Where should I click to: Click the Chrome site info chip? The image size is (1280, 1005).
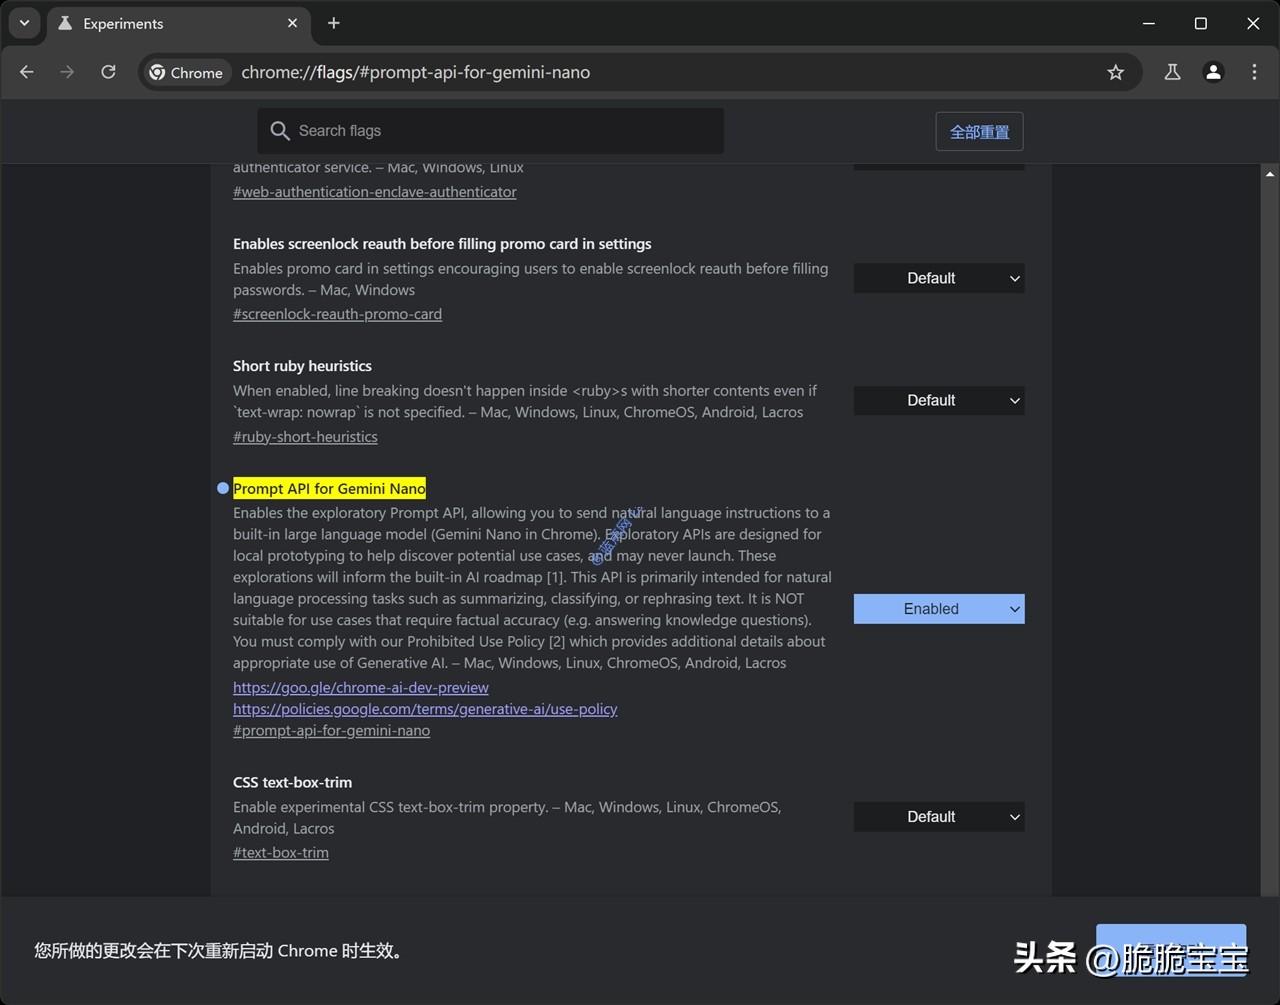pos(187,72)
